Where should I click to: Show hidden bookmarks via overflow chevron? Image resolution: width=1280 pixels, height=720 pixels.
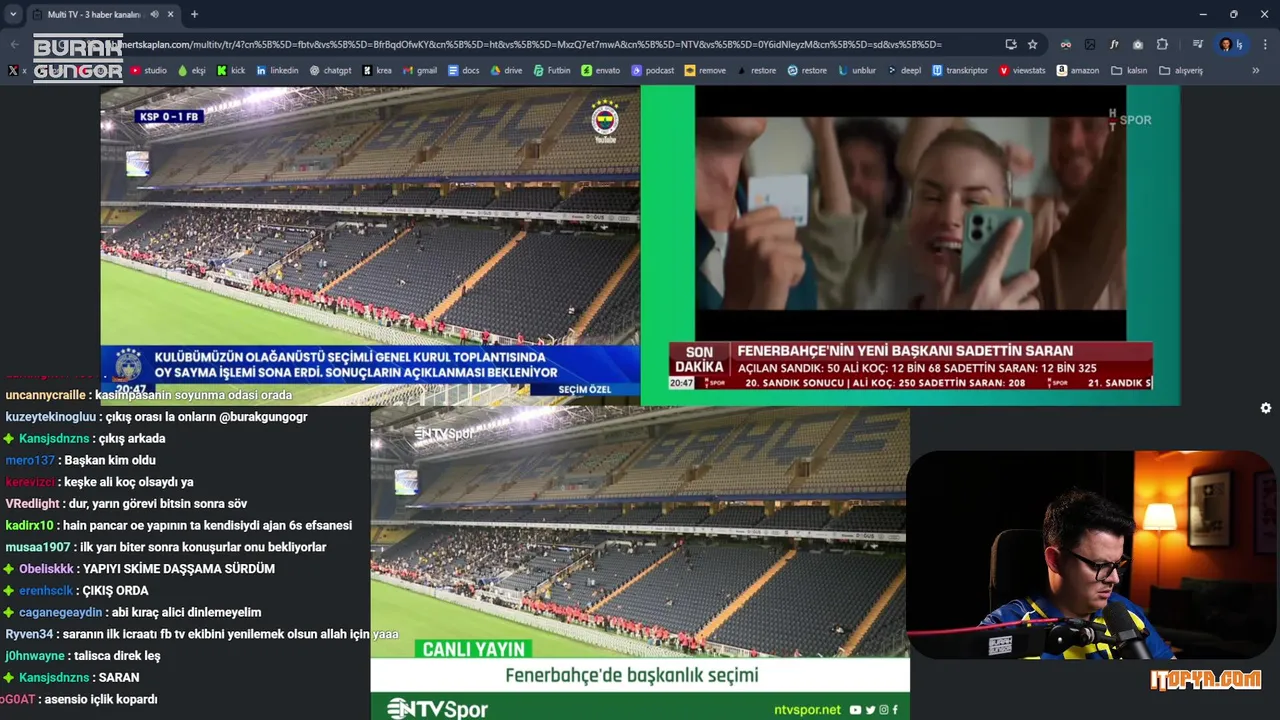(x=1256, y=71)
